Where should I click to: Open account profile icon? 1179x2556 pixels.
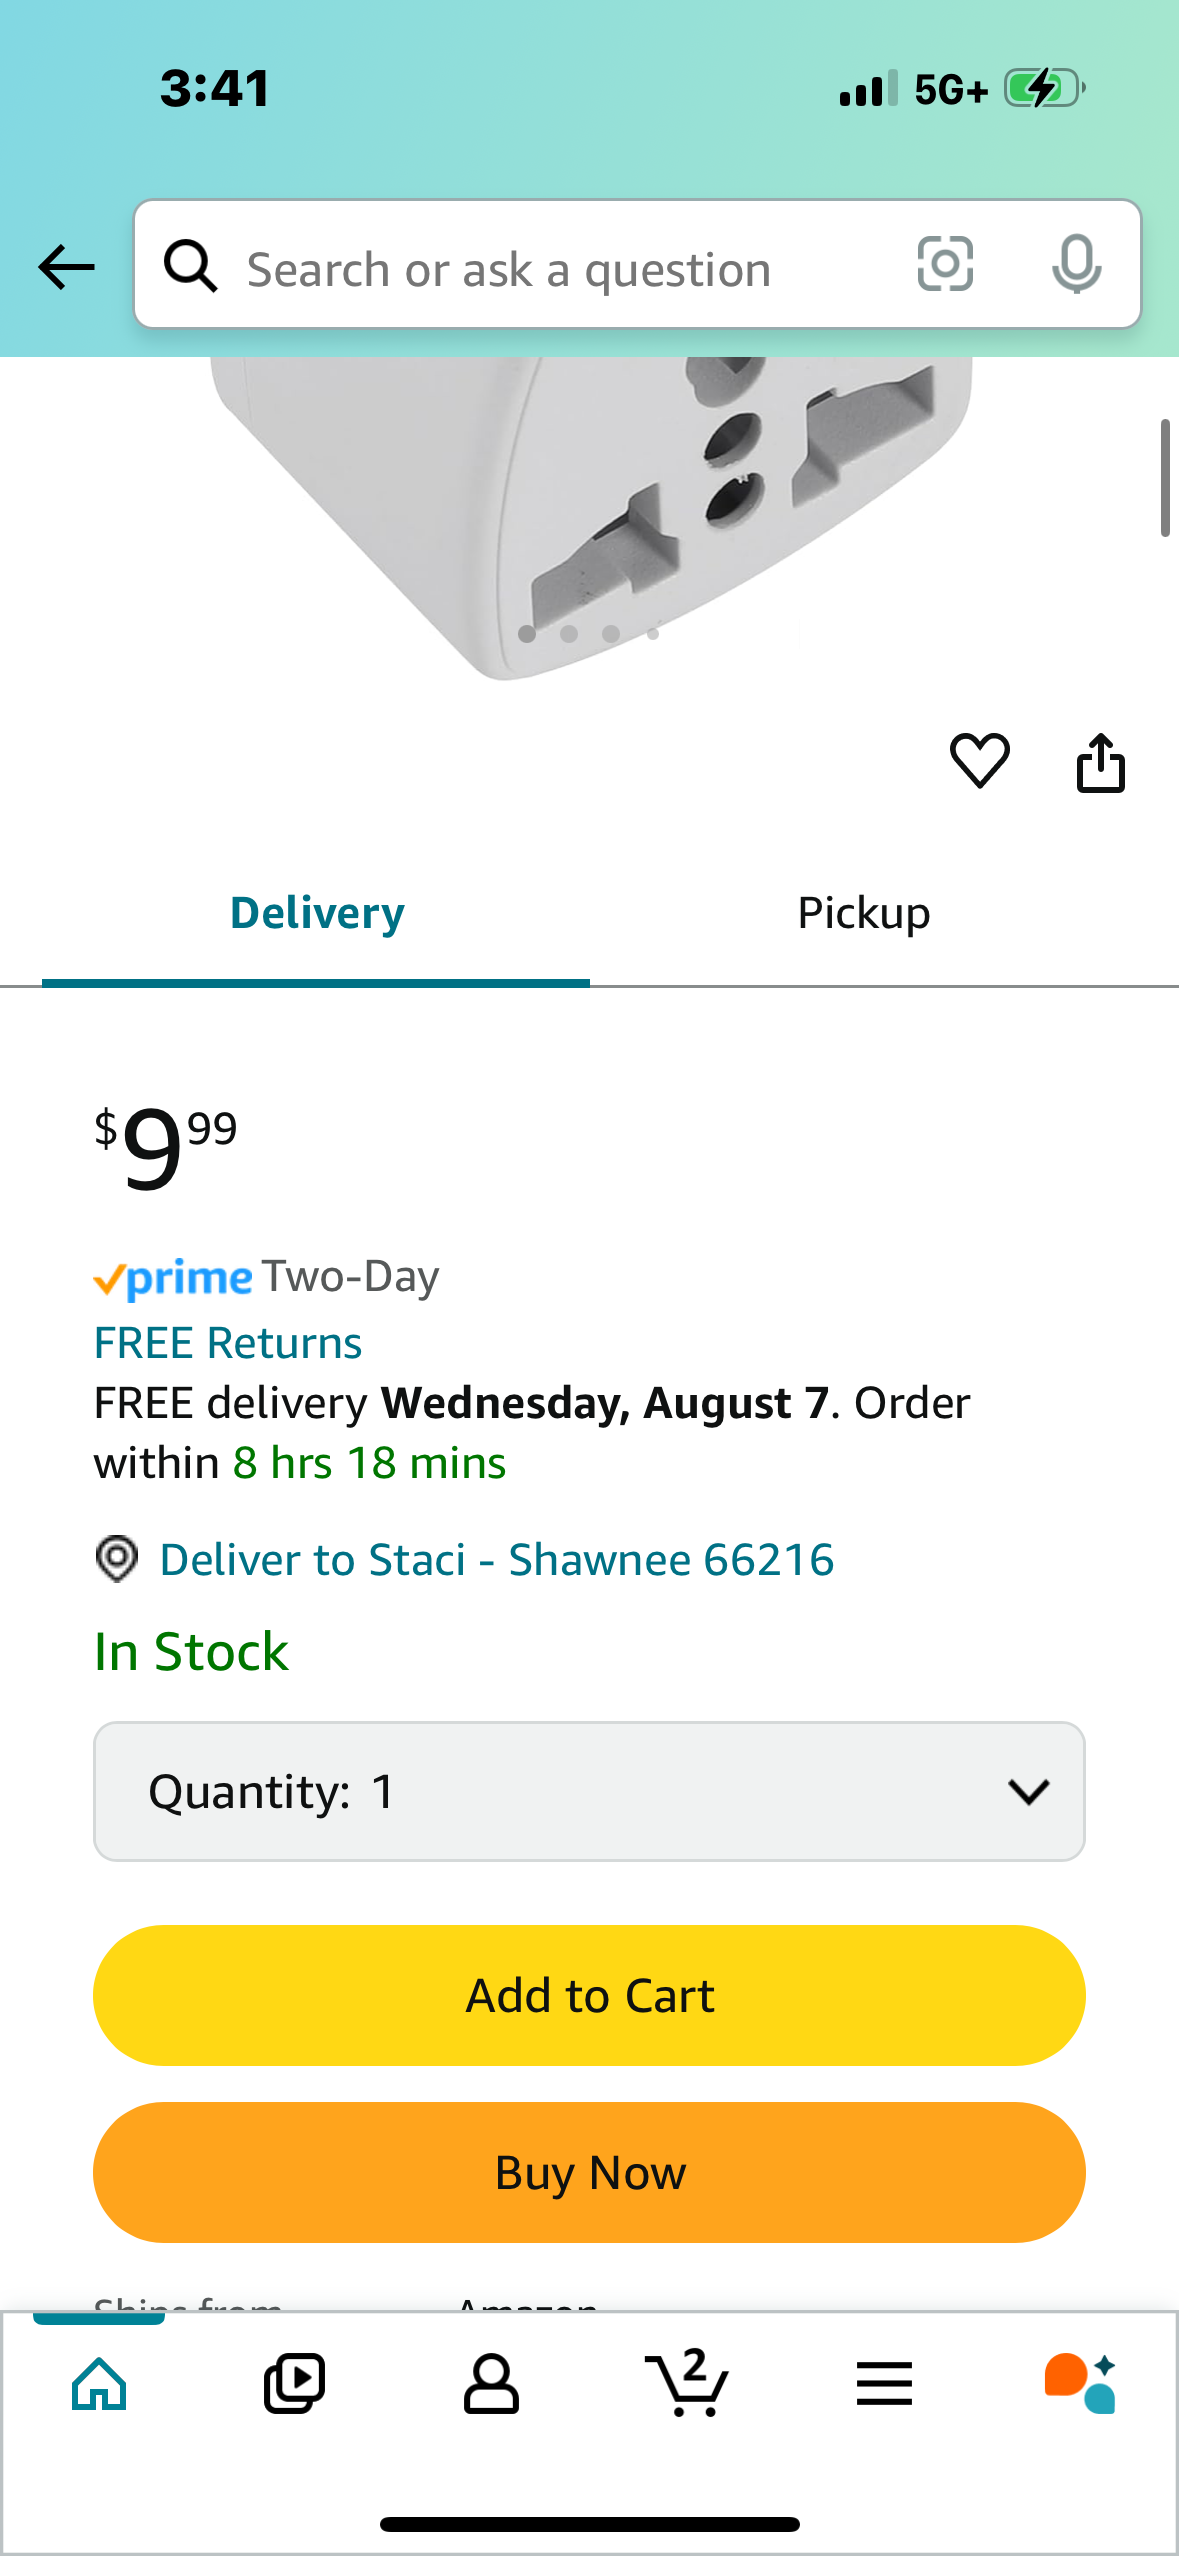click(x=491, y=2383)
